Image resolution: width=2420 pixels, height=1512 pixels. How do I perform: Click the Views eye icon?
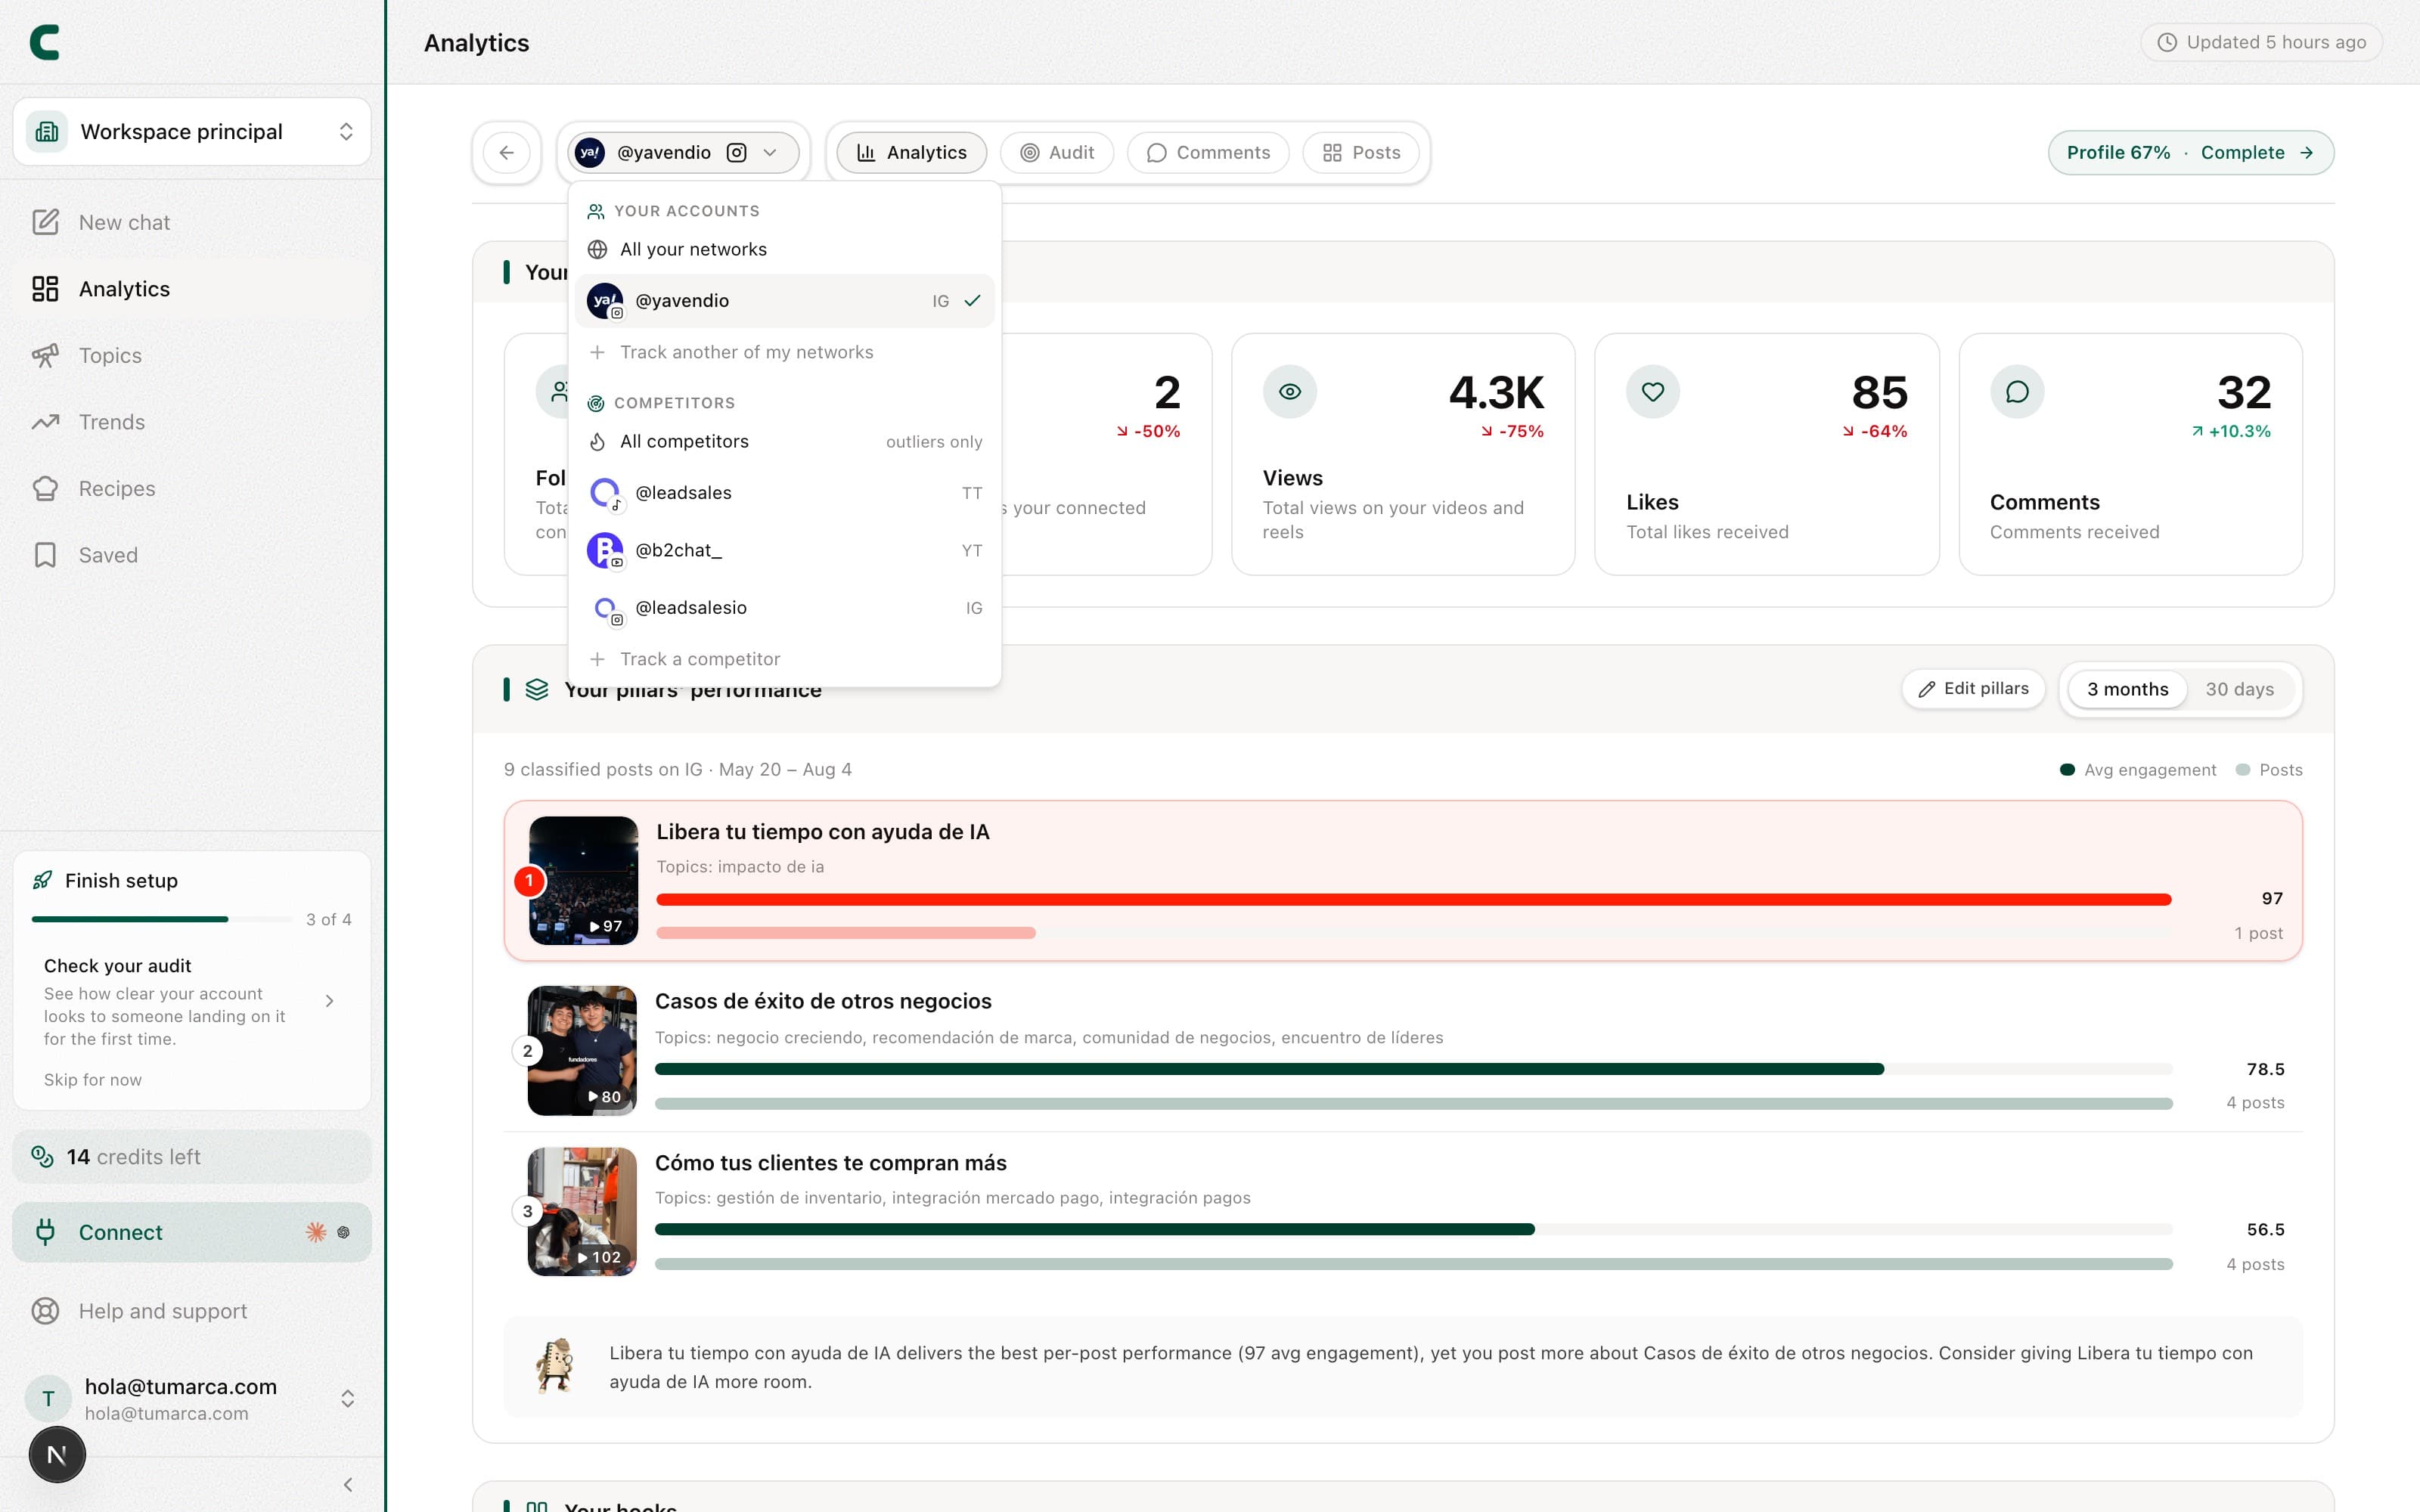pos(1290,392)
